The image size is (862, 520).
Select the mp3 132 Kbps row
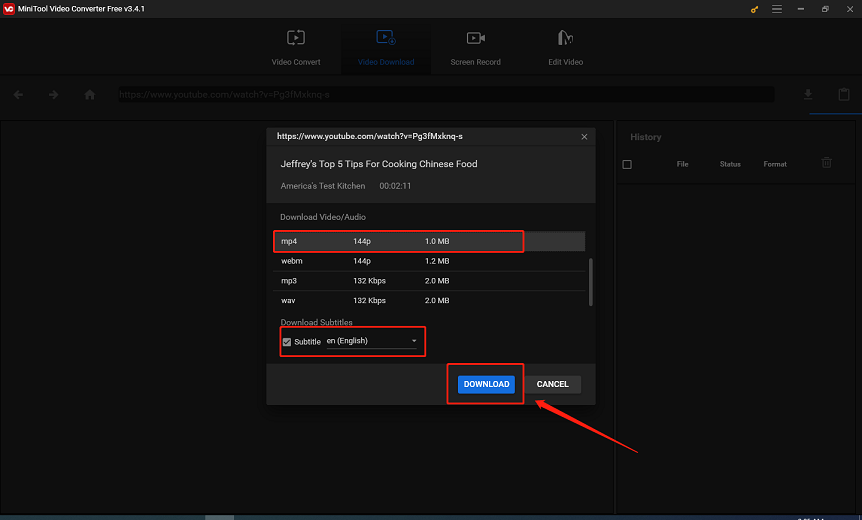[x=429, y=281]
